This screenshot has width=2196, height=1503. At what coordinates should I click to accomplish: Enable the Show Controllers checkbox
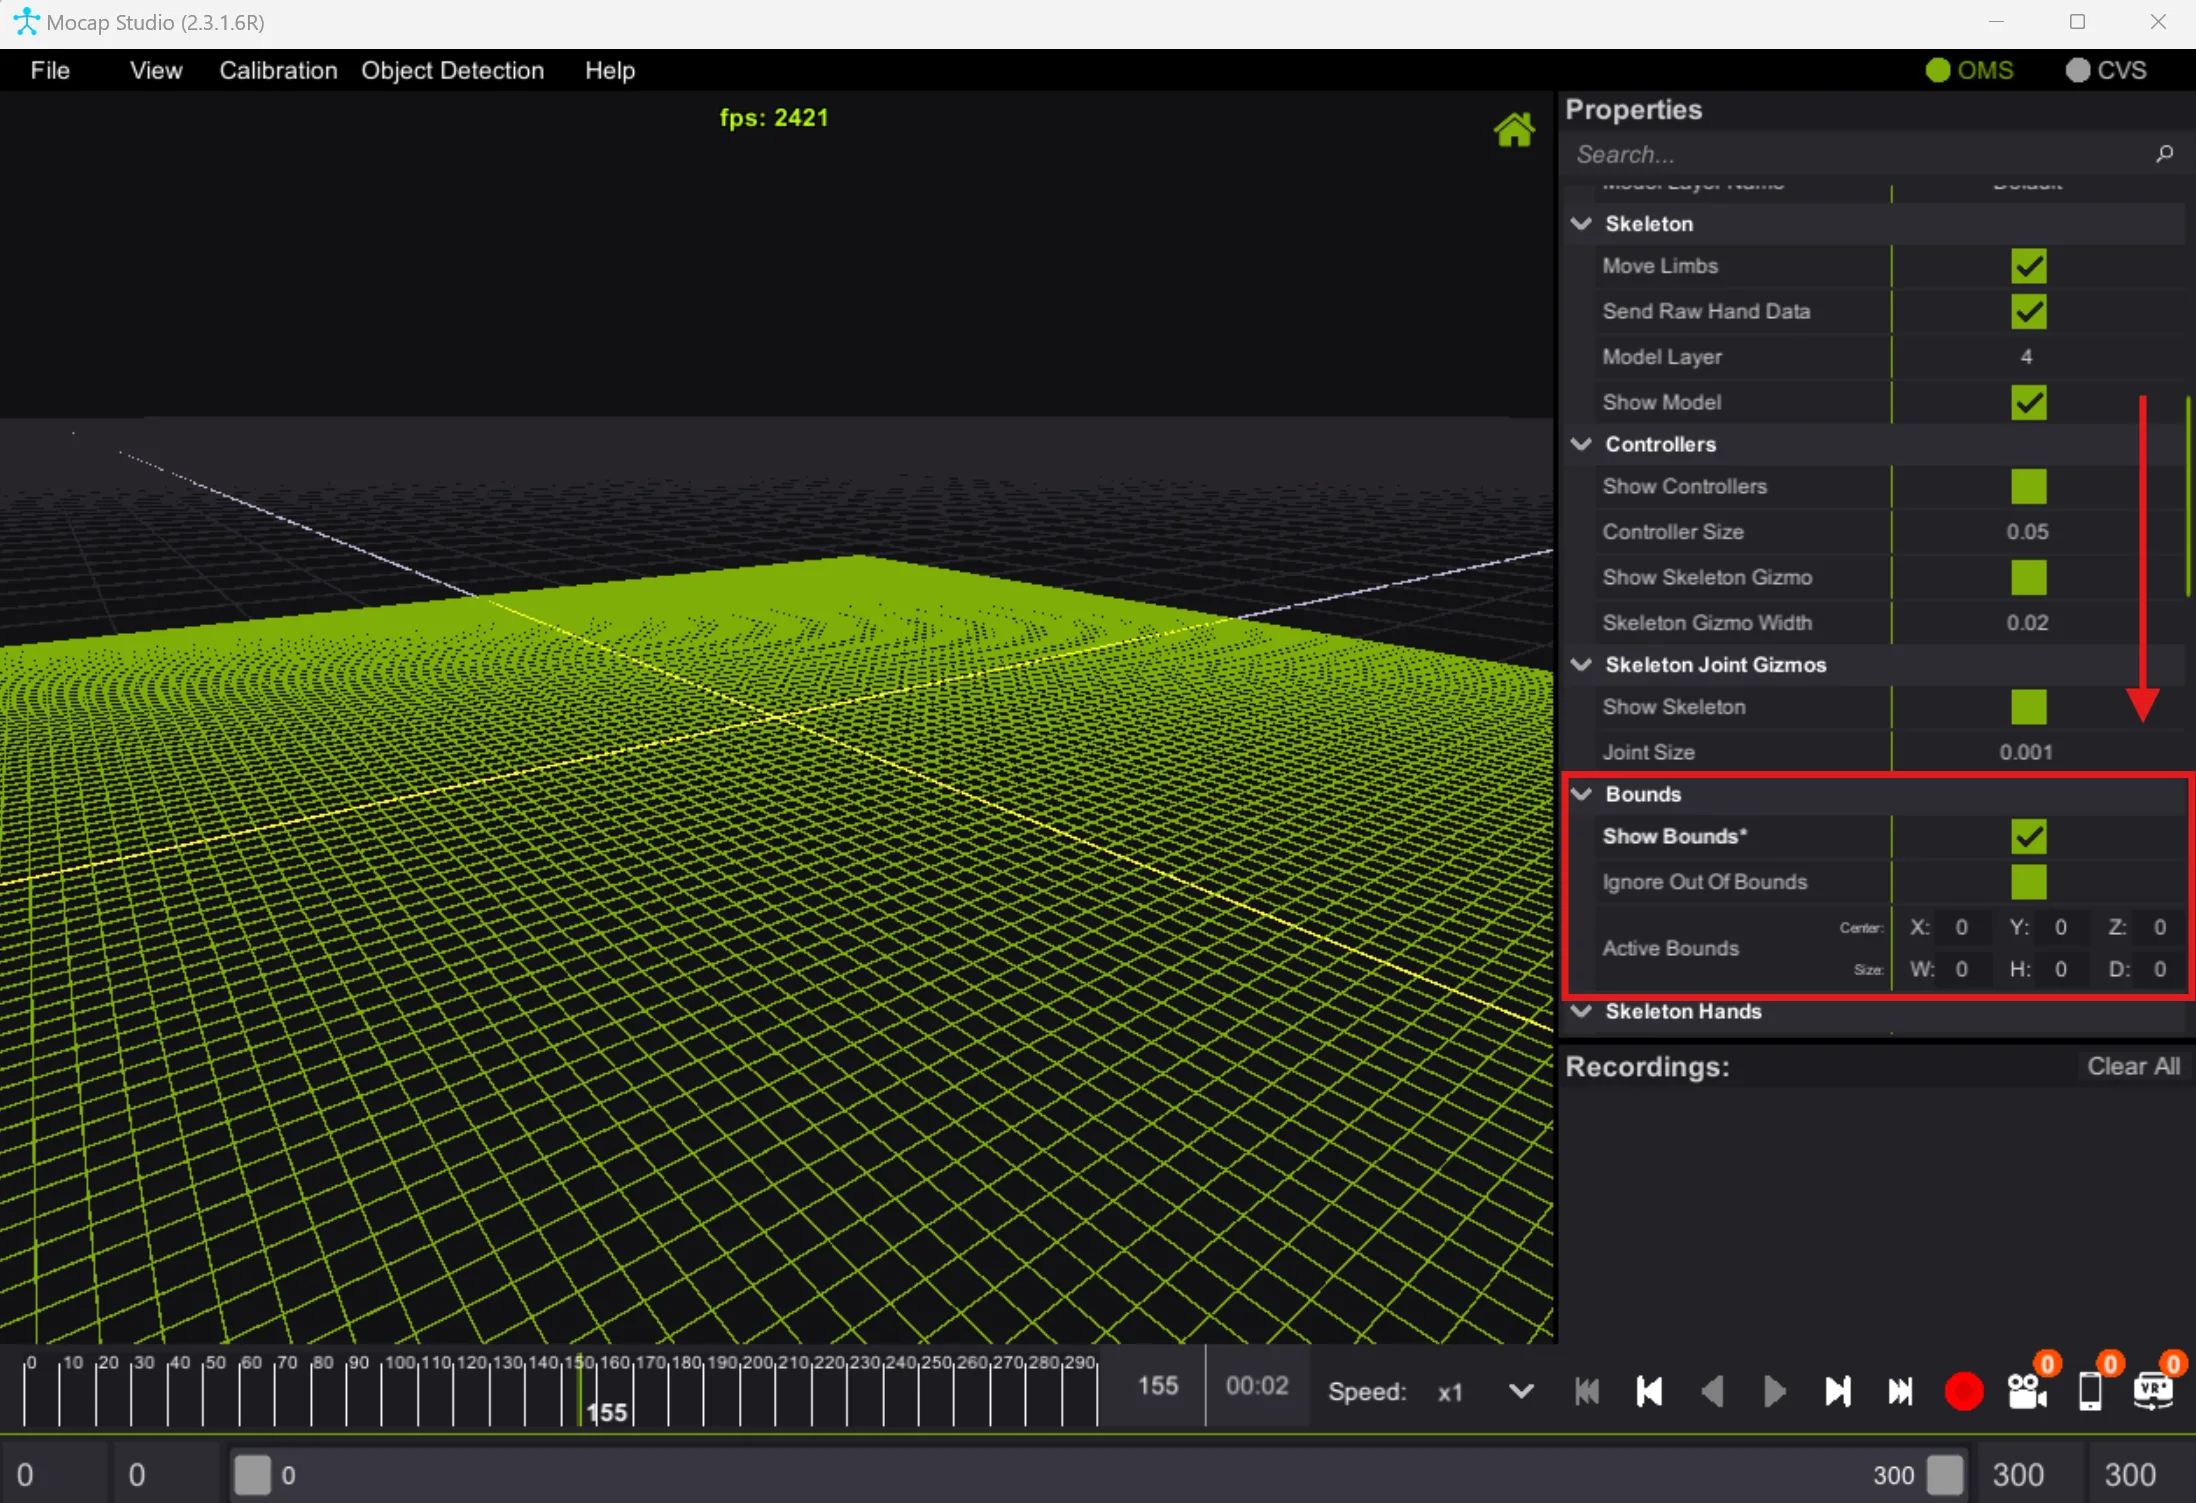click(x=2029, y=487)
